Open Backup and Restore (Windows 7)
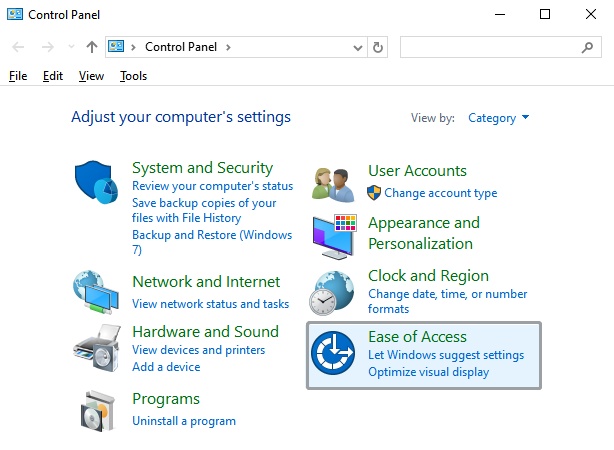 pos(212,242)
